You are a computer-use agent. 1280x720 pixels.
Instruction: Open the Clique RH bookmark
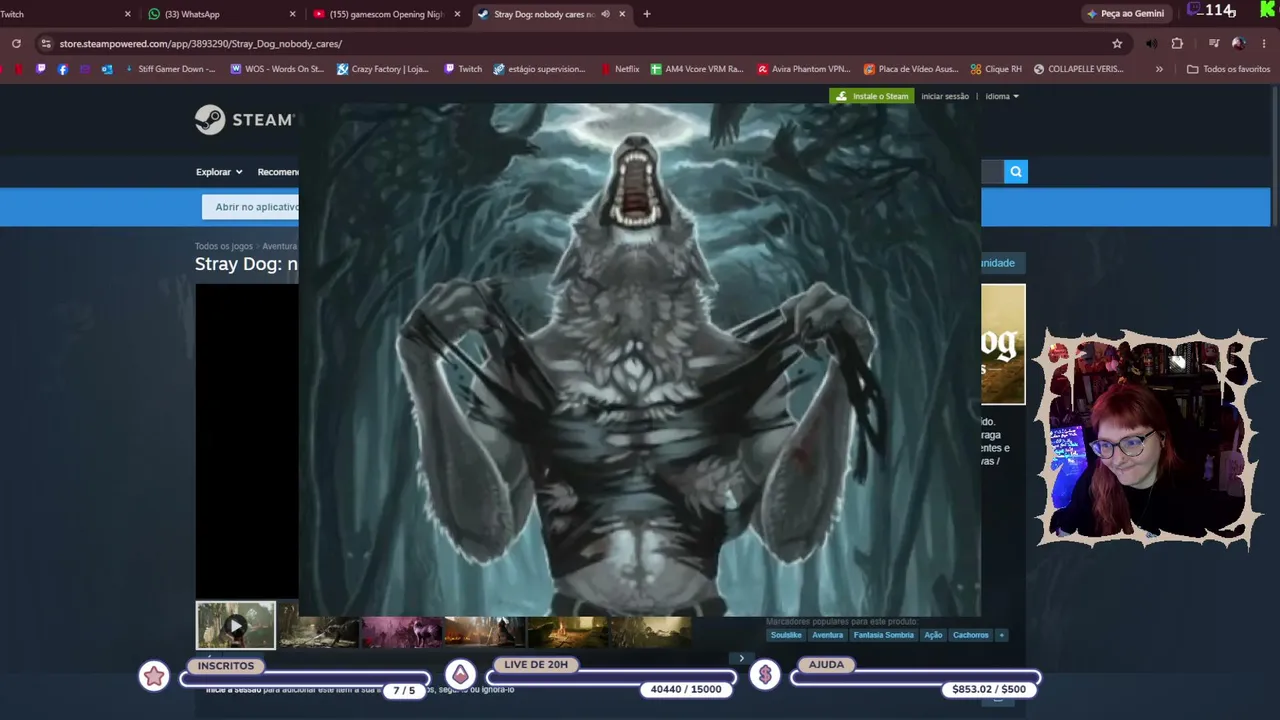click(x=996, y=69)
